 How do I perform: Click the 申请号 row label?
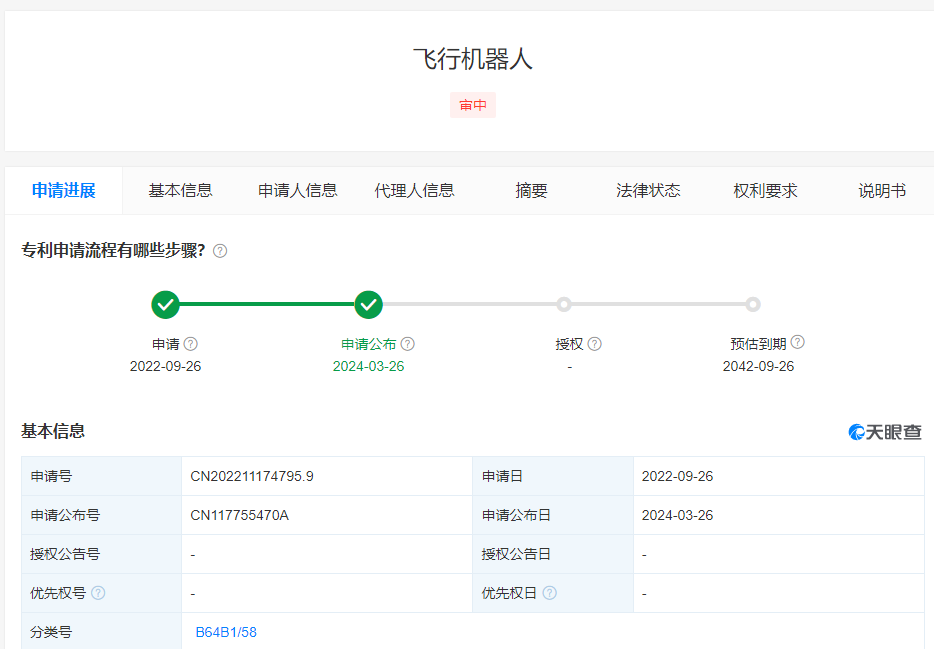[51, 476]
